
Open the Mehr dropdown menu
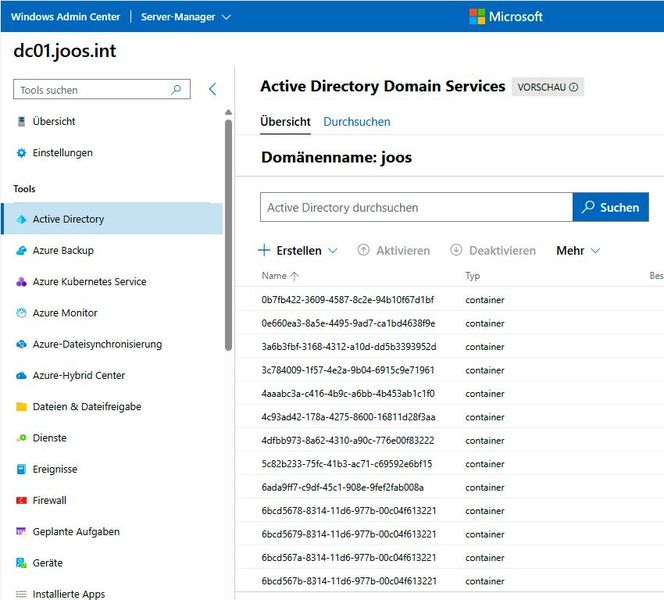coord(578,250)
